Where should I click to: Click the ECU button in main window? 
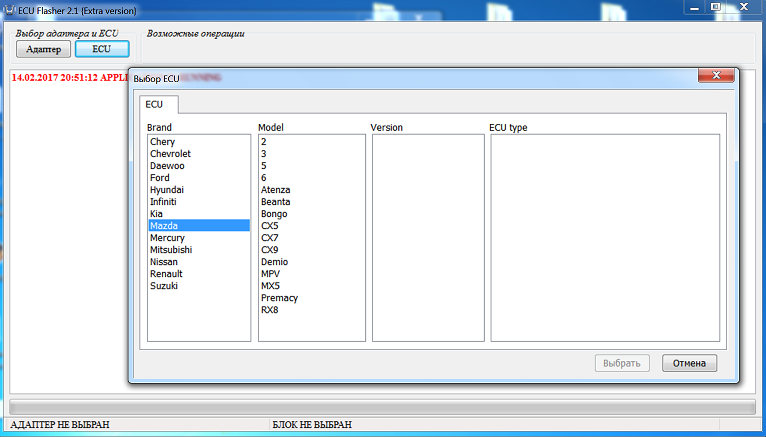point(102,49)
